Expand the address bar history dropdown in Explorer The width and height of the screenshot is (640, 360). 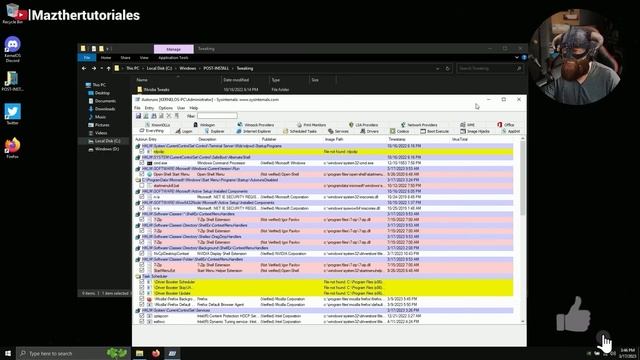point(437,69)
